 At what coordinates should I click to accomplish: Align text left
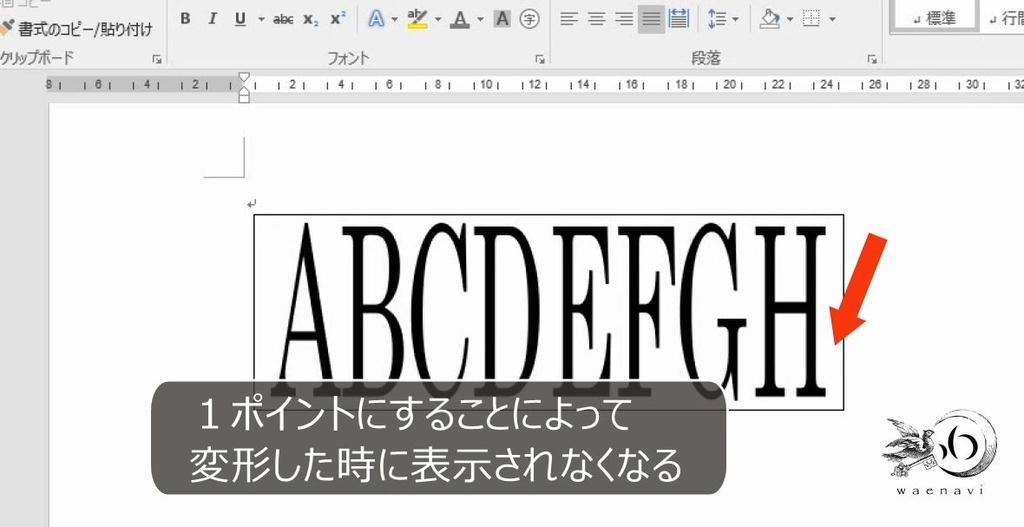569,19
